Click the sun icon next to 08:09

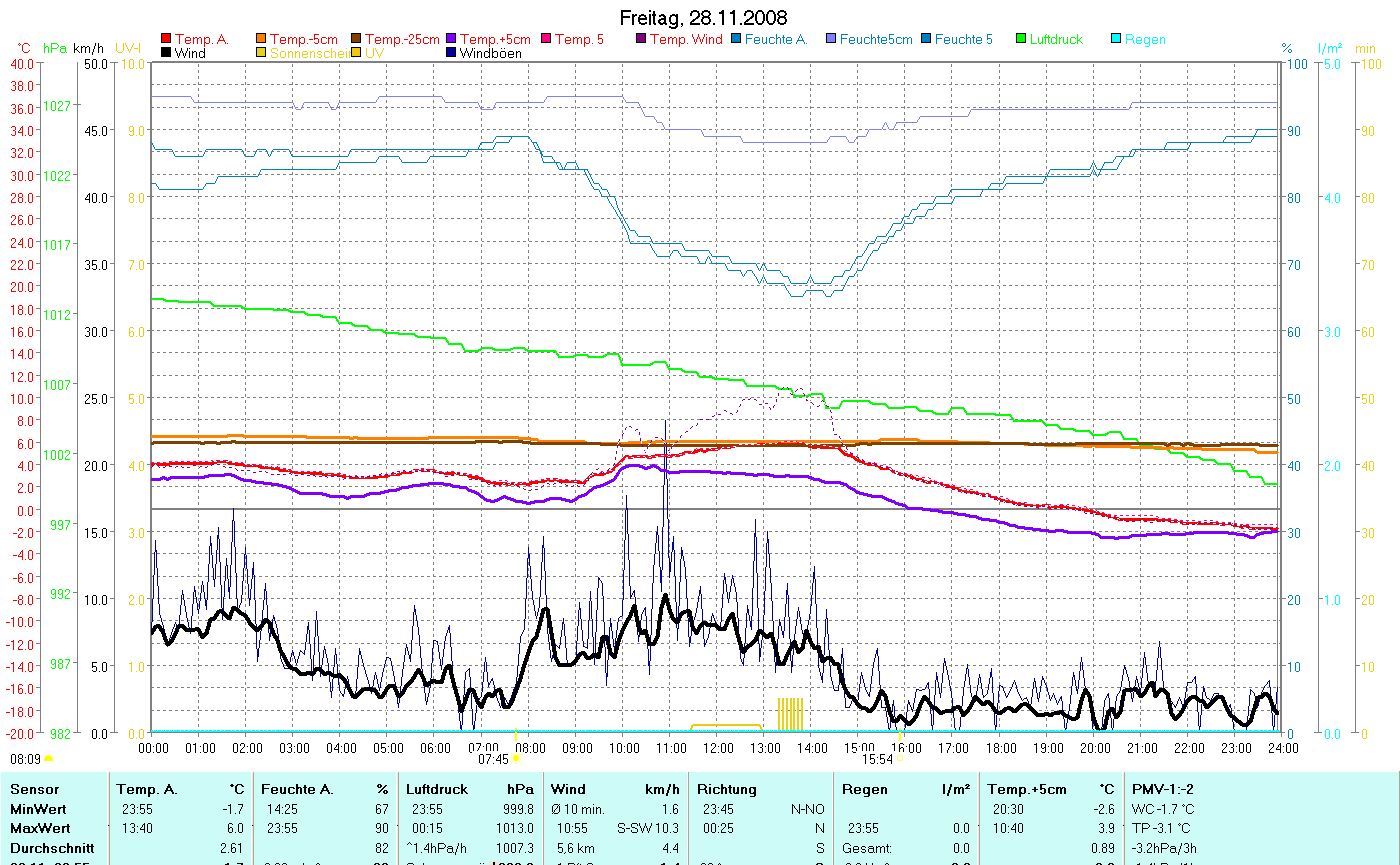[x=49, y=759]
